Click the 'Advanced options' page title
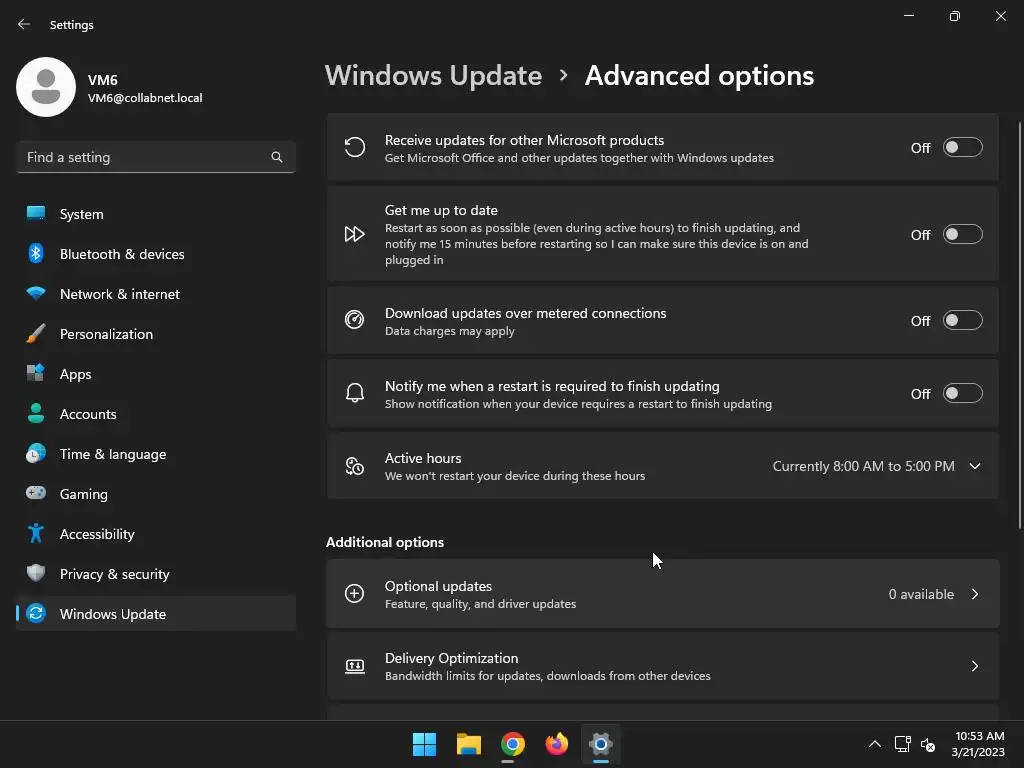Image resolution: width=1024 pixels, height=768 pixels. 699,76
